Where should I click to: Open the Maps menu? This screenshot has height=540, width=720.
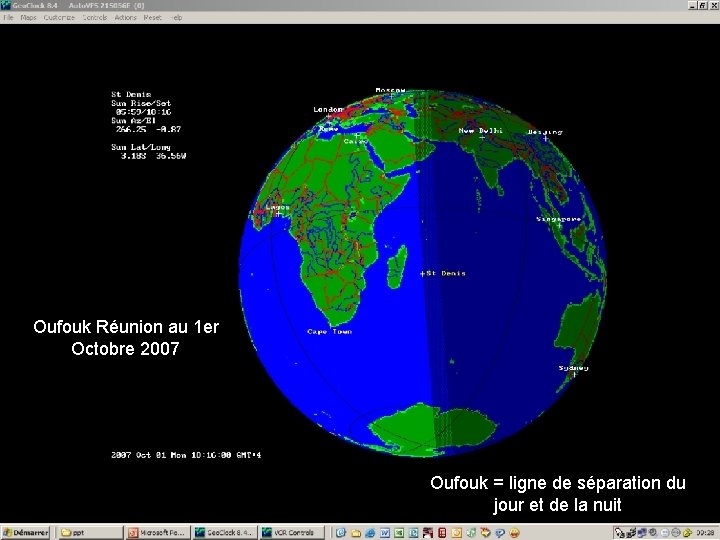pos(28,17)
